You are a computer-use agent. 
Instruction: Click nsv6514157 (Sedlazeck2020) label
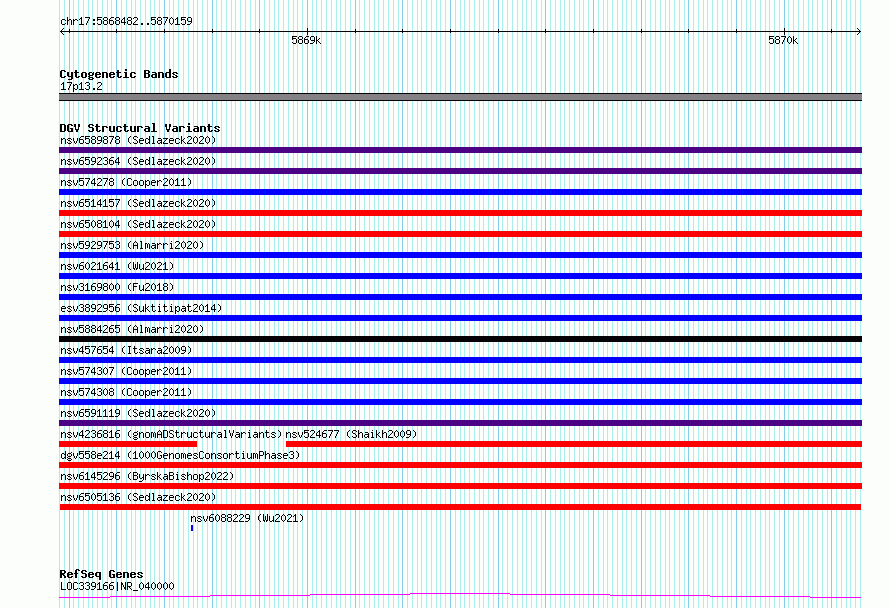click(138, 203)
